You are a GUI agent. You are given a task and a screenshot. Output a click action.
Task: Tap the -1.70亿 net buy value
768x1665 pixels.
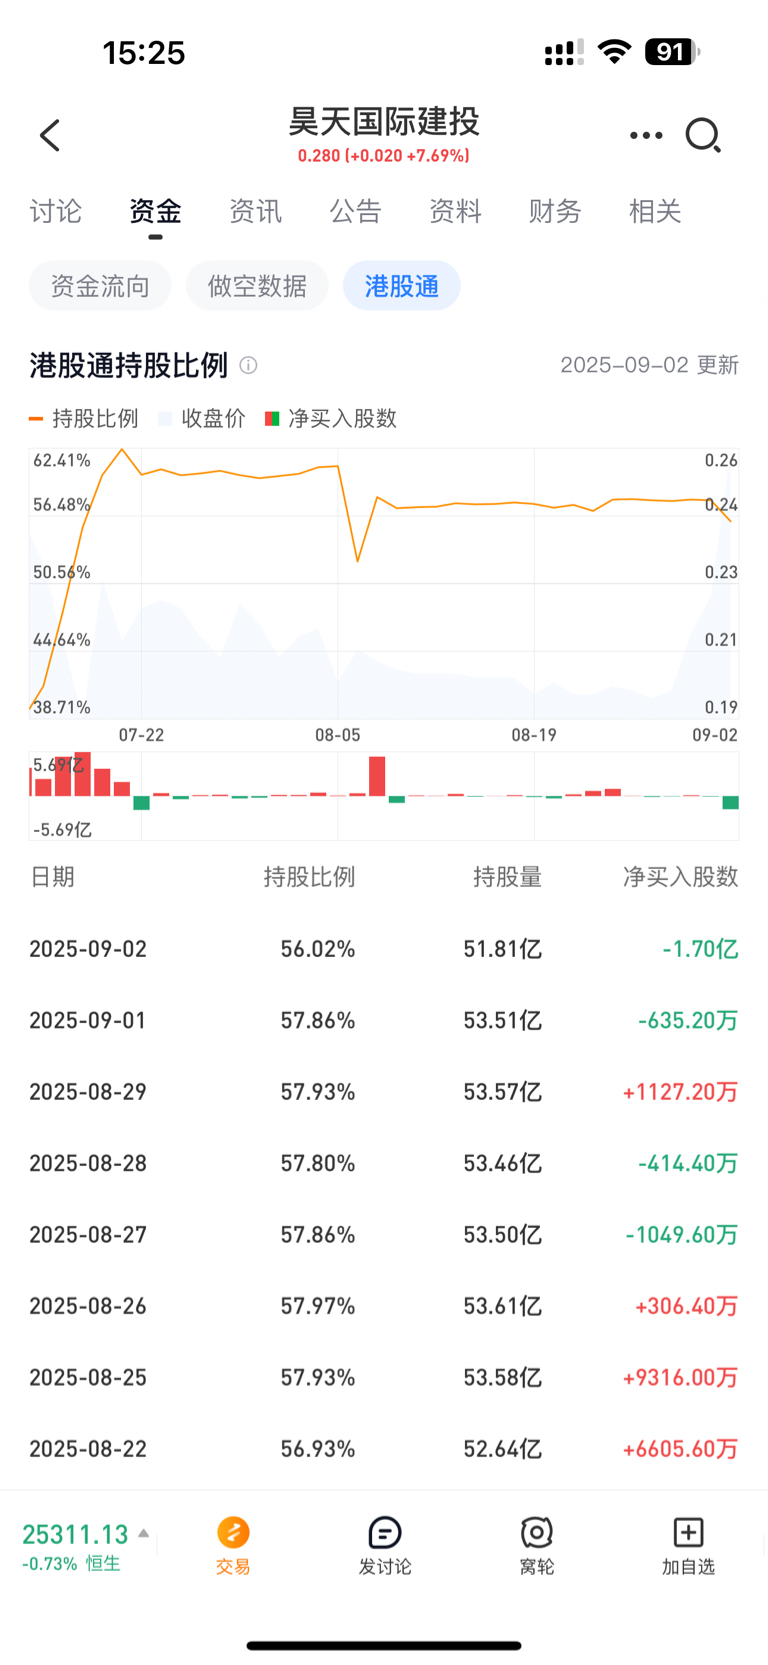(700, 949)
